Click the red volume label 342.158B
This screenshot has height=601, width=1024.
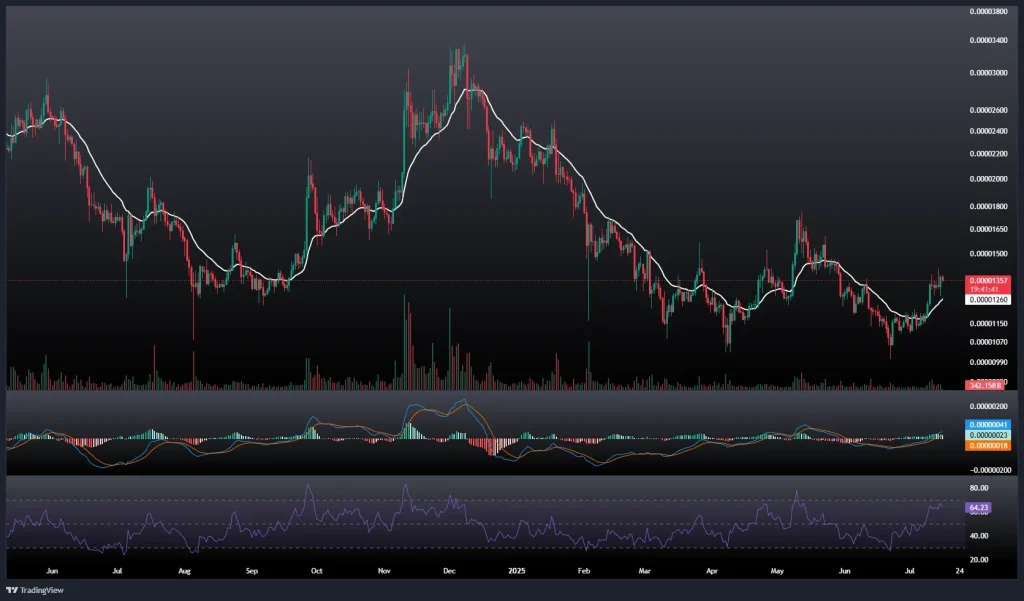pyautogui.click(x=979, y=385)
